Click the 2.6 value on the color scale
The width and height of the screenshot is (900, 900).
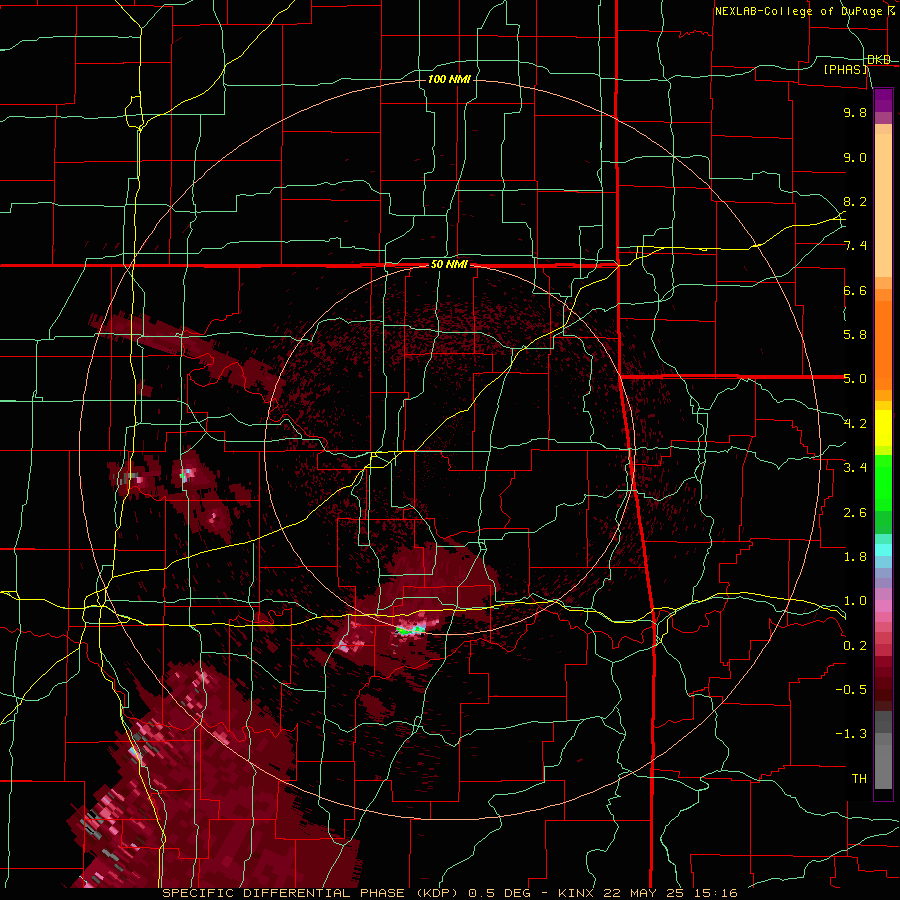[855, 513]
